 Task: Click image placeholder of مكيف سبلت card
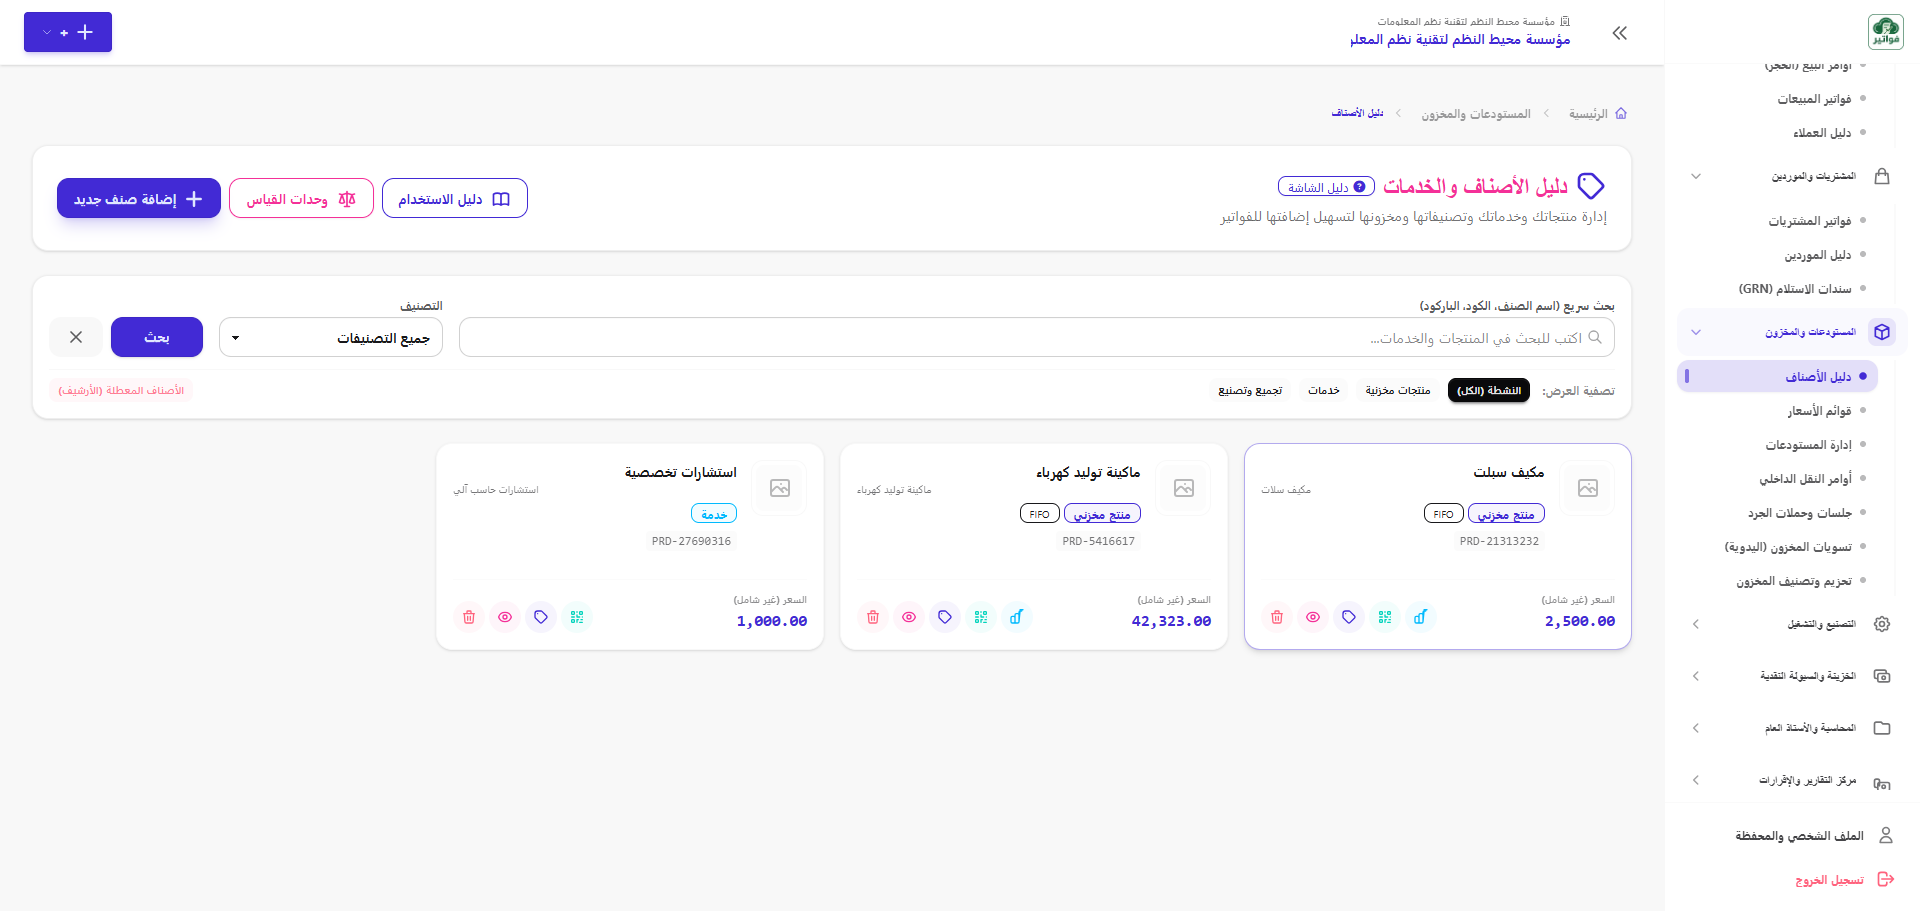tap(1588, 488)
